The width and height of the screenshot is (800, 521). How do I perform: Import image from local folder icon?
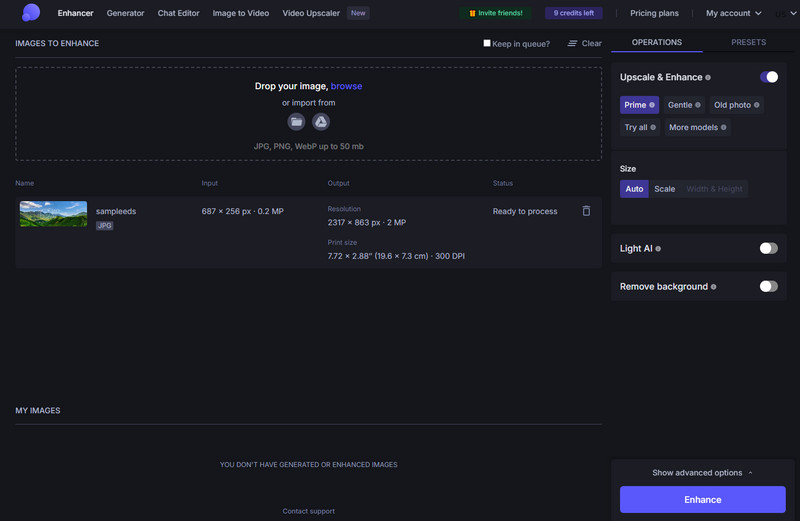(296, 122)
